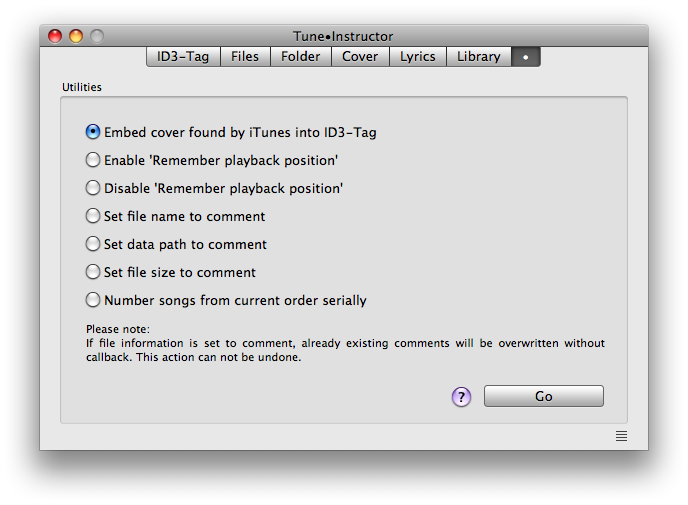Open the Cover tab
The image size is (688, 505).
coord(360,57)
